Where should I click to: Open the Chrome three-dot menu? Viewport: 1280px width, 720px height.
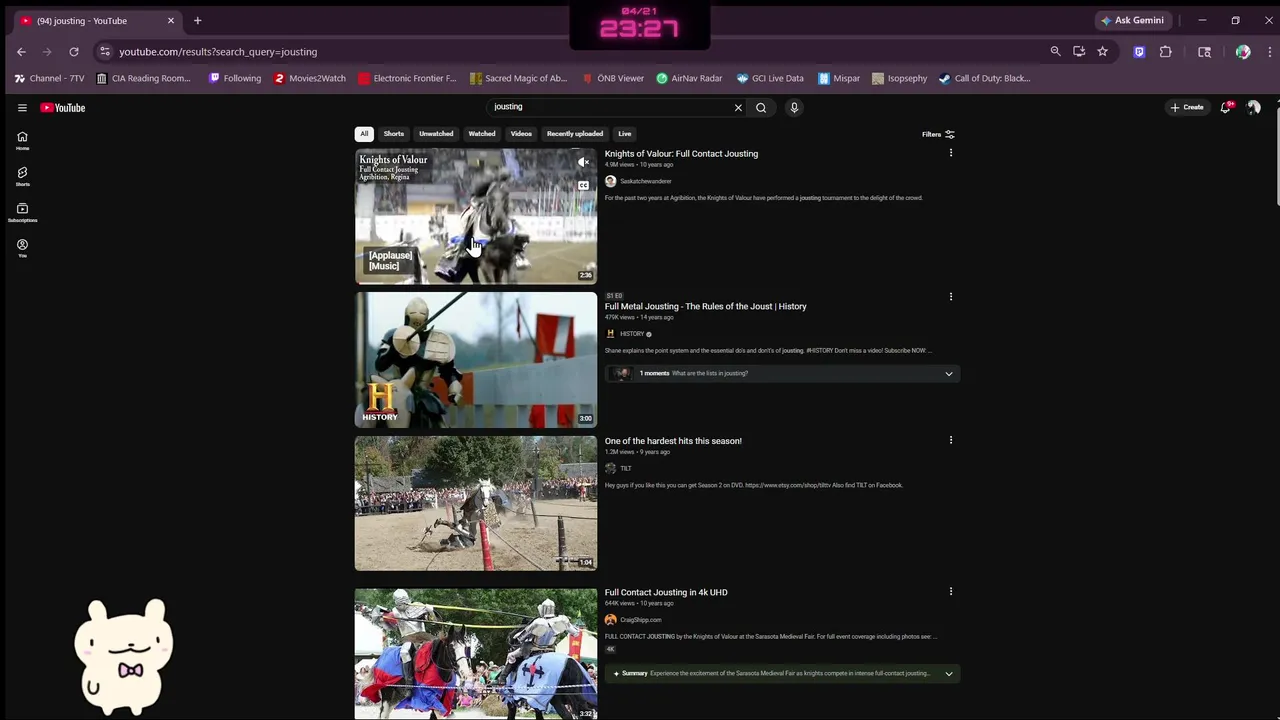(x=1270, y=52)
